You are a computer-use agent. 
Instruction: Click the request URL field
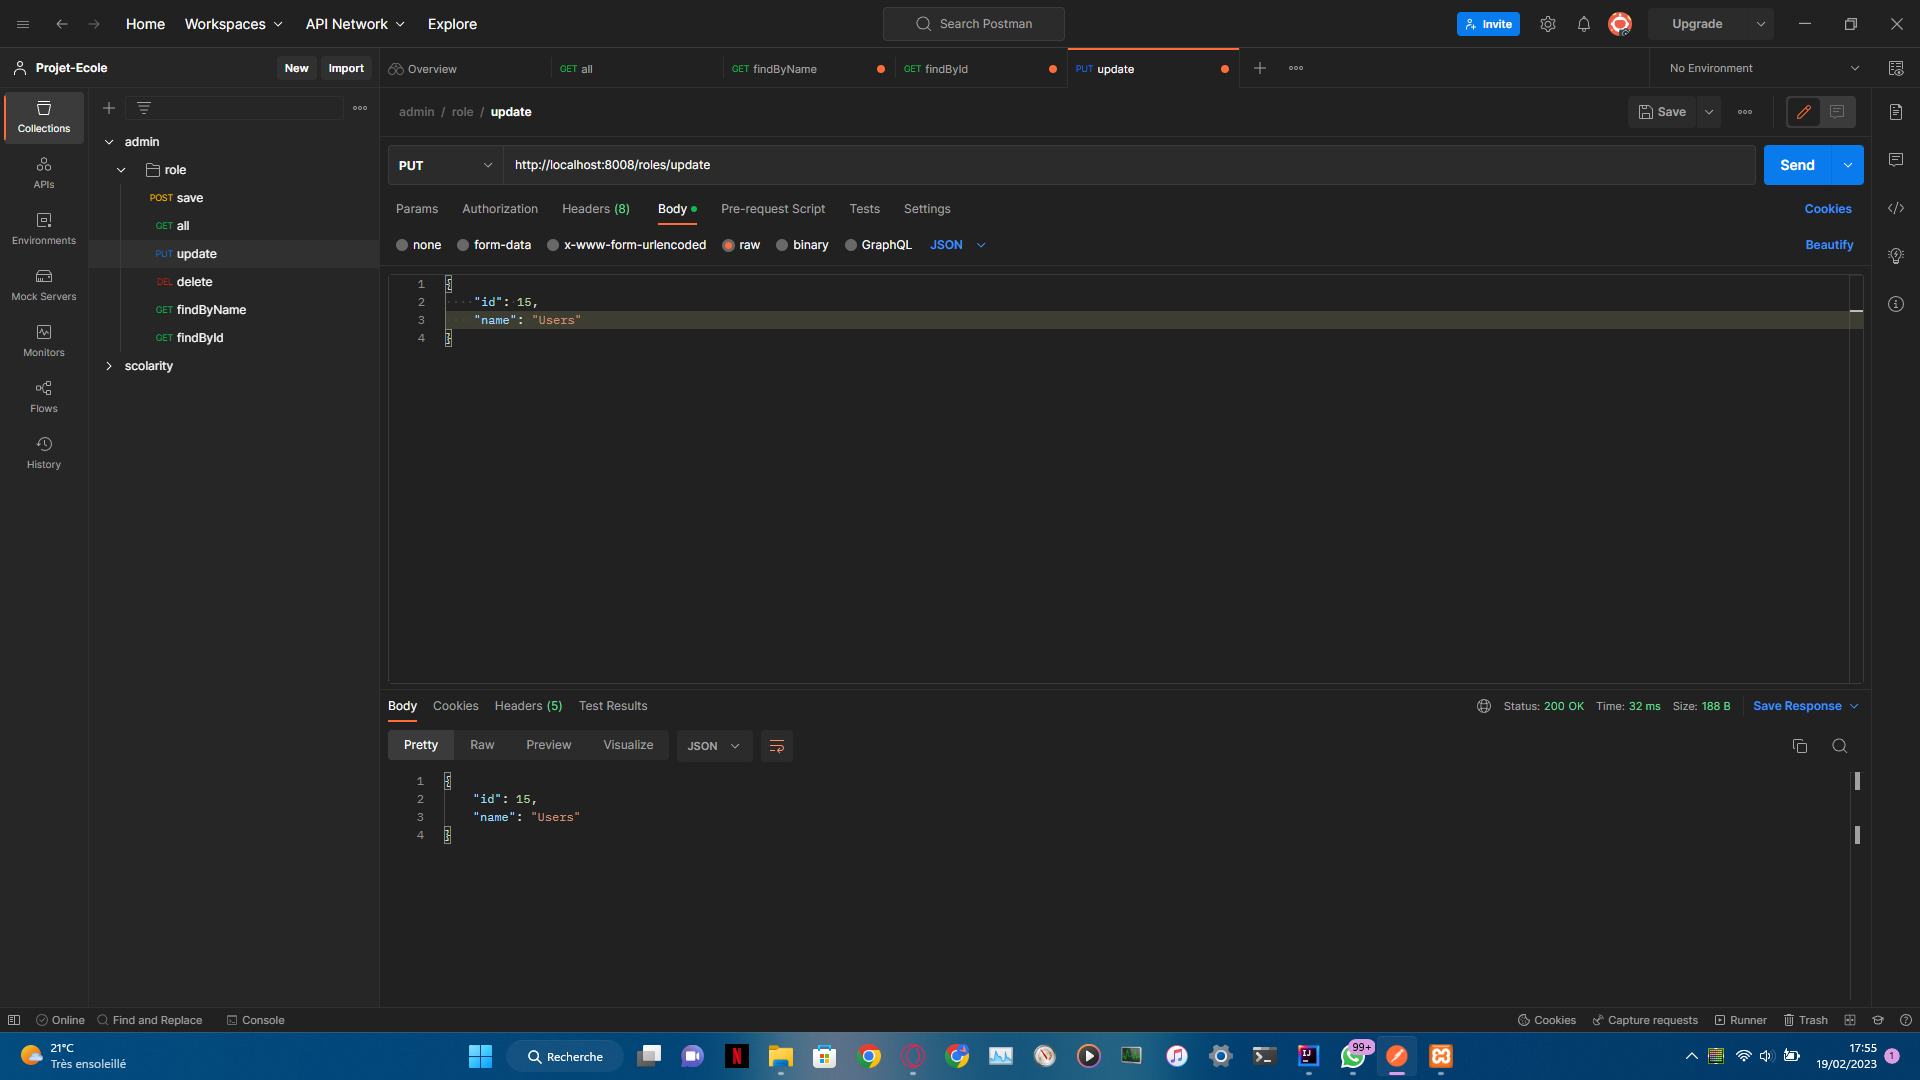[x=1129, y=165]
